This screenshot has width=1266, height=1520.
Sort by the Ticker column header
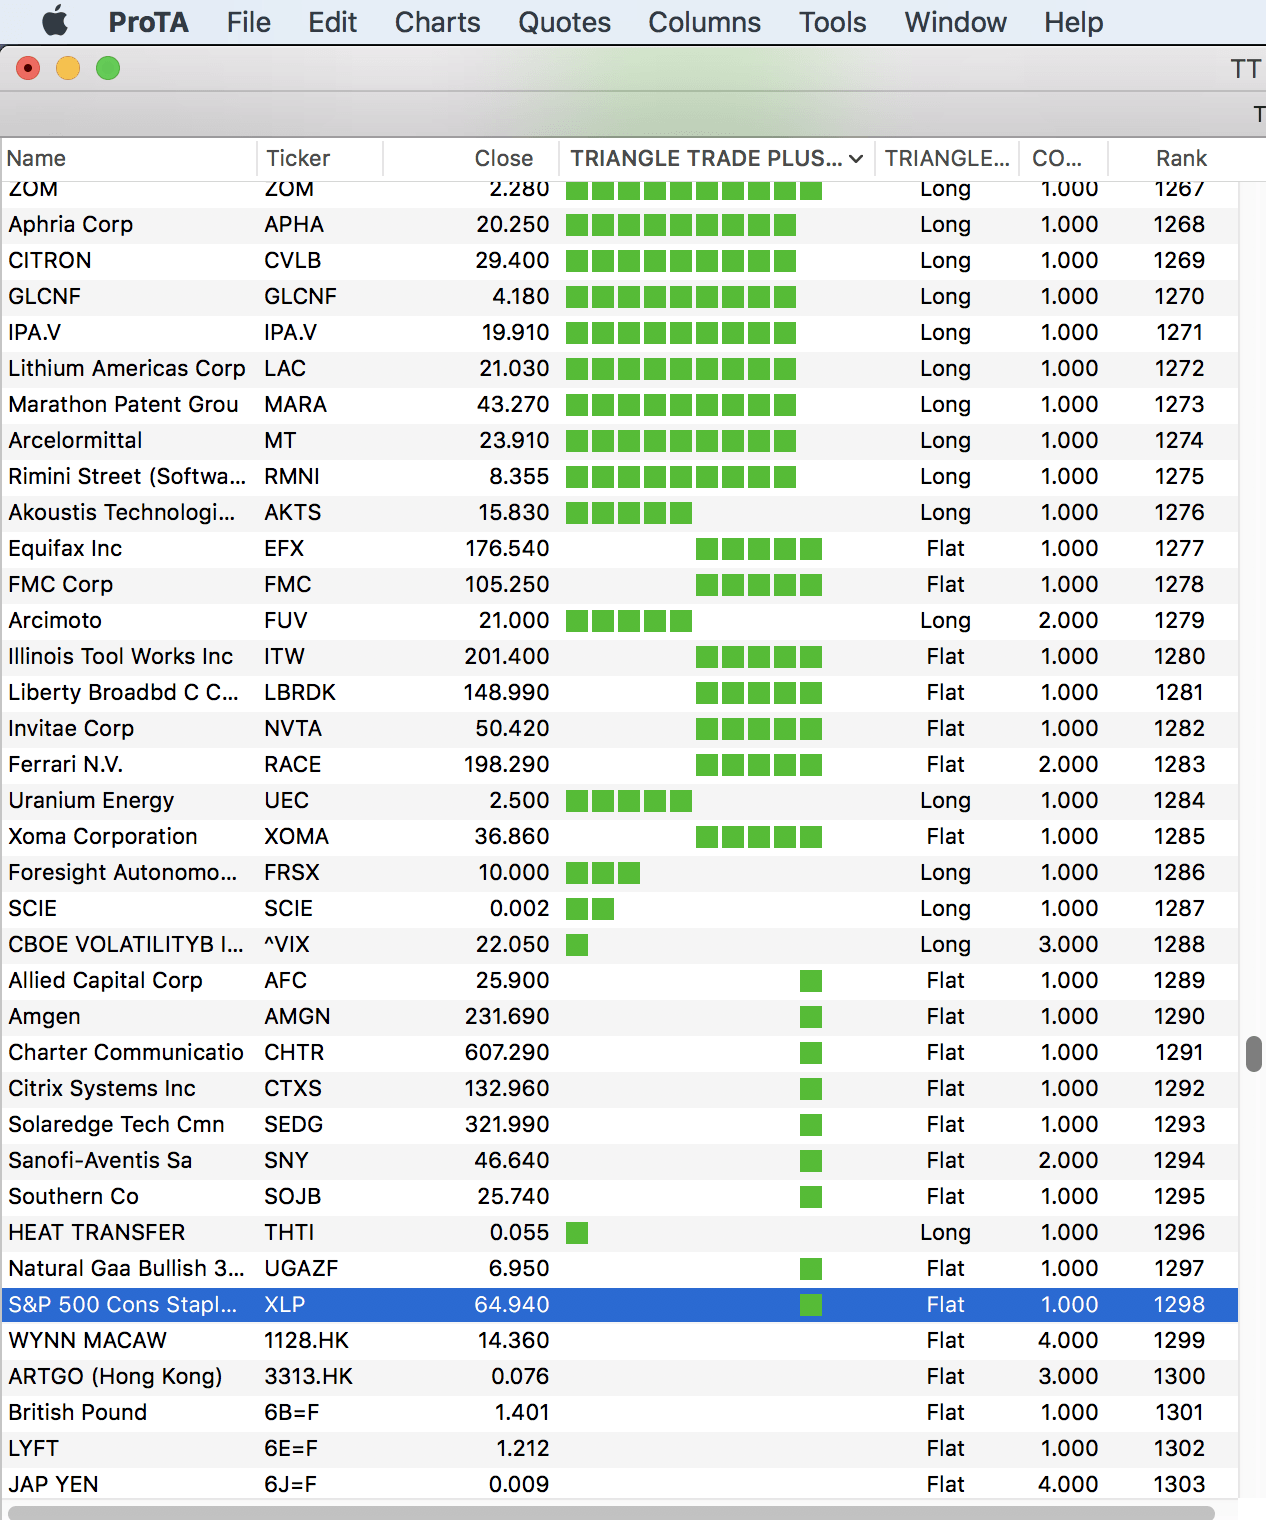tap(320, 158)
